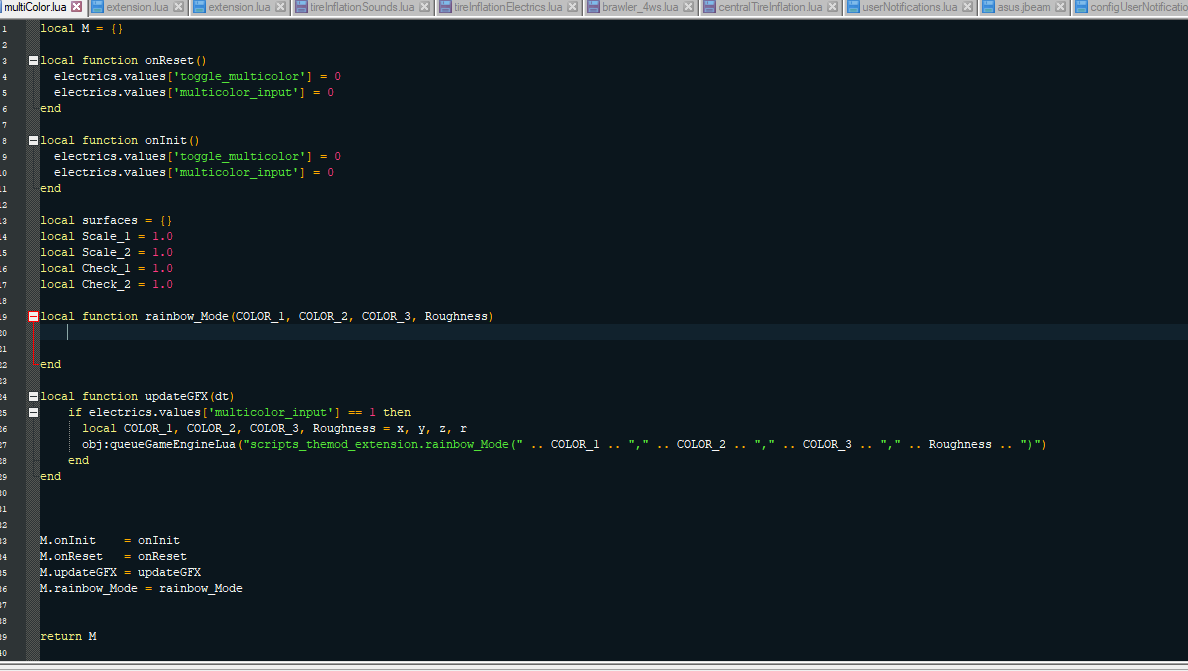Collapse the updateGFX function fold marker
This screenshot has height=671, width=1188.
[33, 396]
